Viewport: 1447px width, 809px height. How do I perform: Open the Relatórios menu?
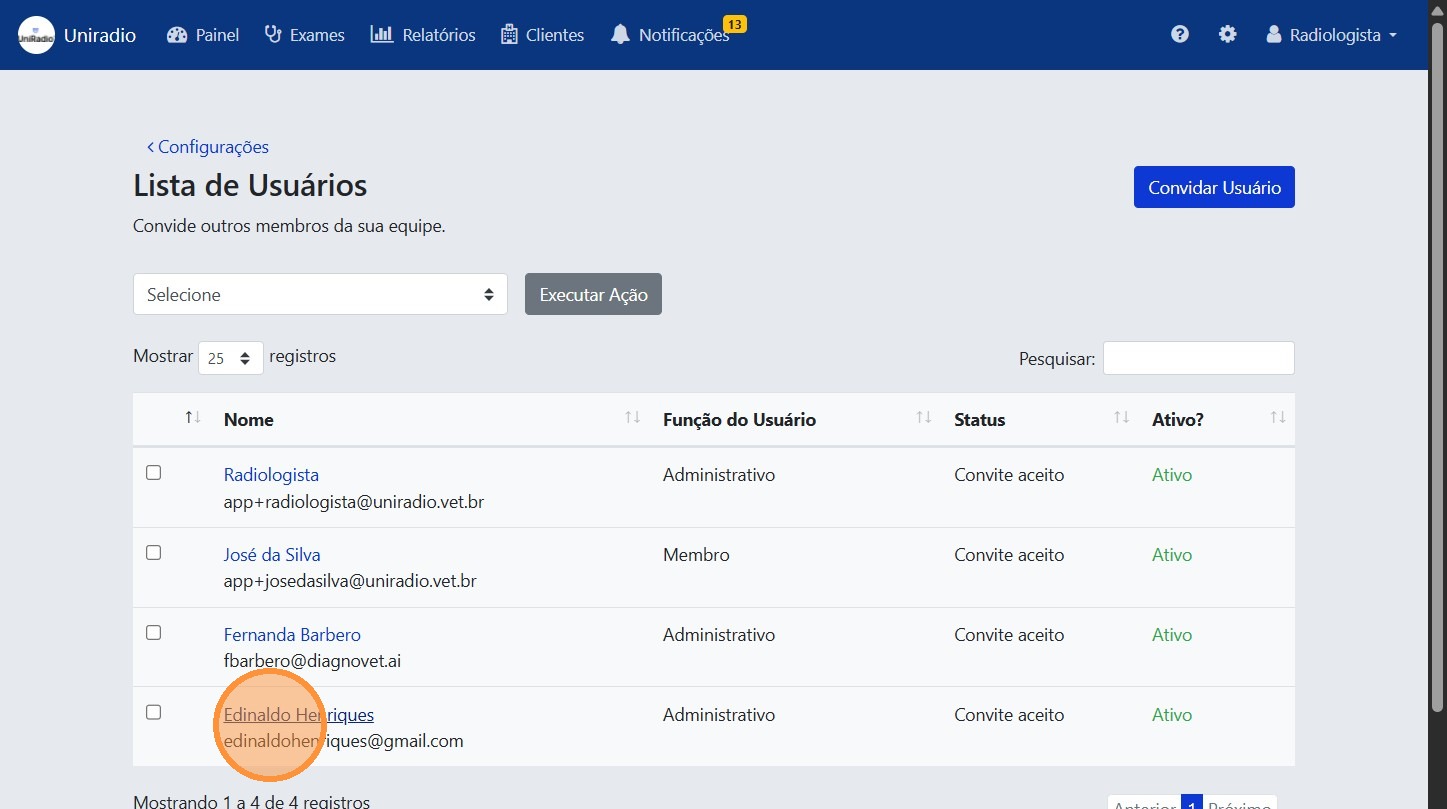423,35
